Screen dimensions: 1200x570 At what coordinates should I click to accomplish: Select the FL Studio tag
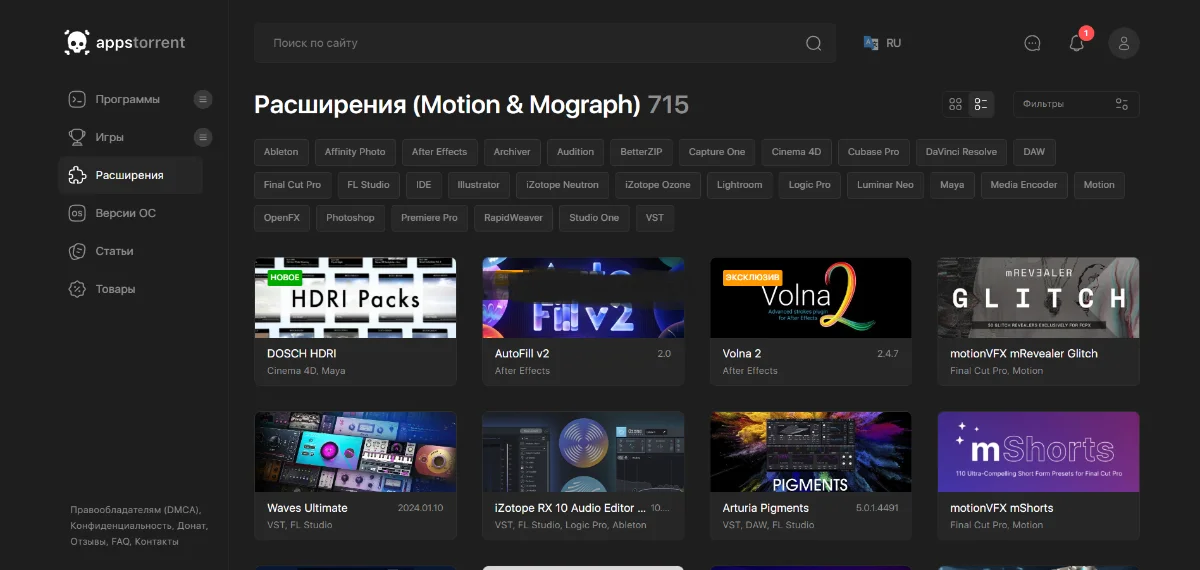[x=369, y=185]
